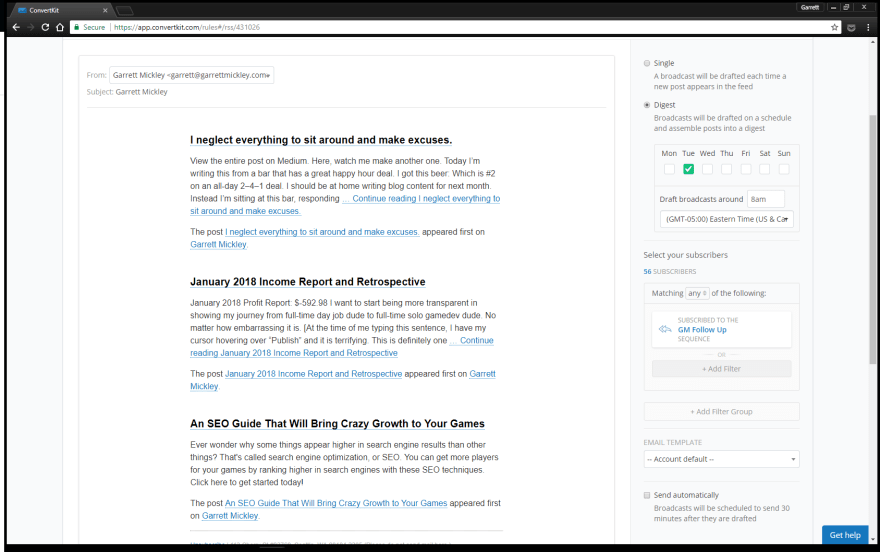The width and height of the screenshot is (880, 552).
Task: Click Garrett Mickley link under first post
Action: (x=218, y=245)
